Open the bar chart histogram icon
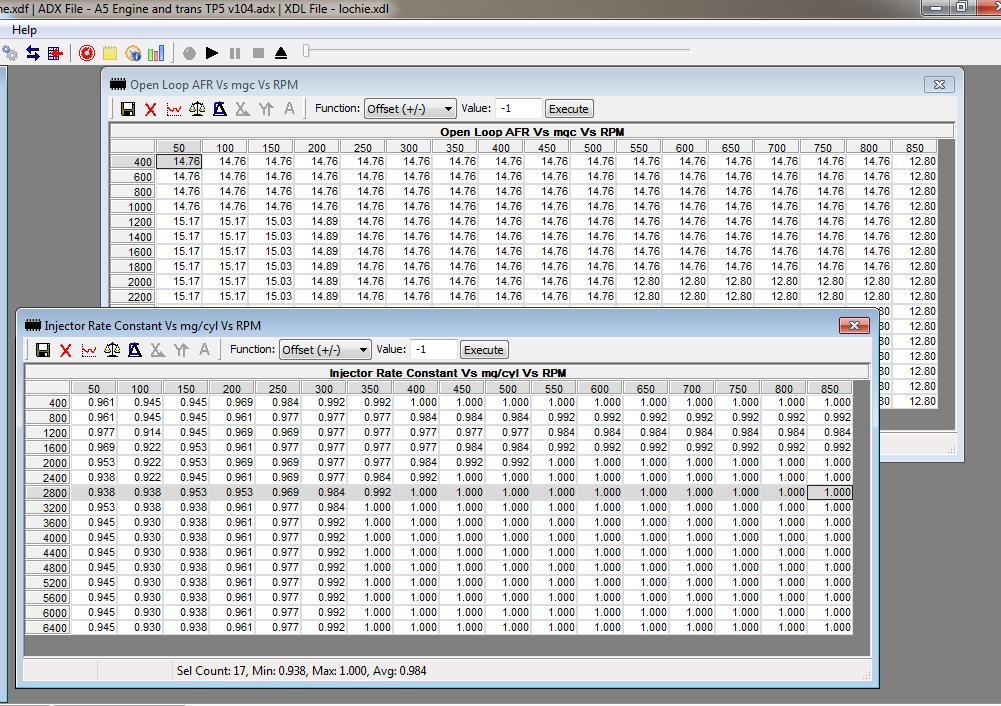 click(x=156, y=53)
